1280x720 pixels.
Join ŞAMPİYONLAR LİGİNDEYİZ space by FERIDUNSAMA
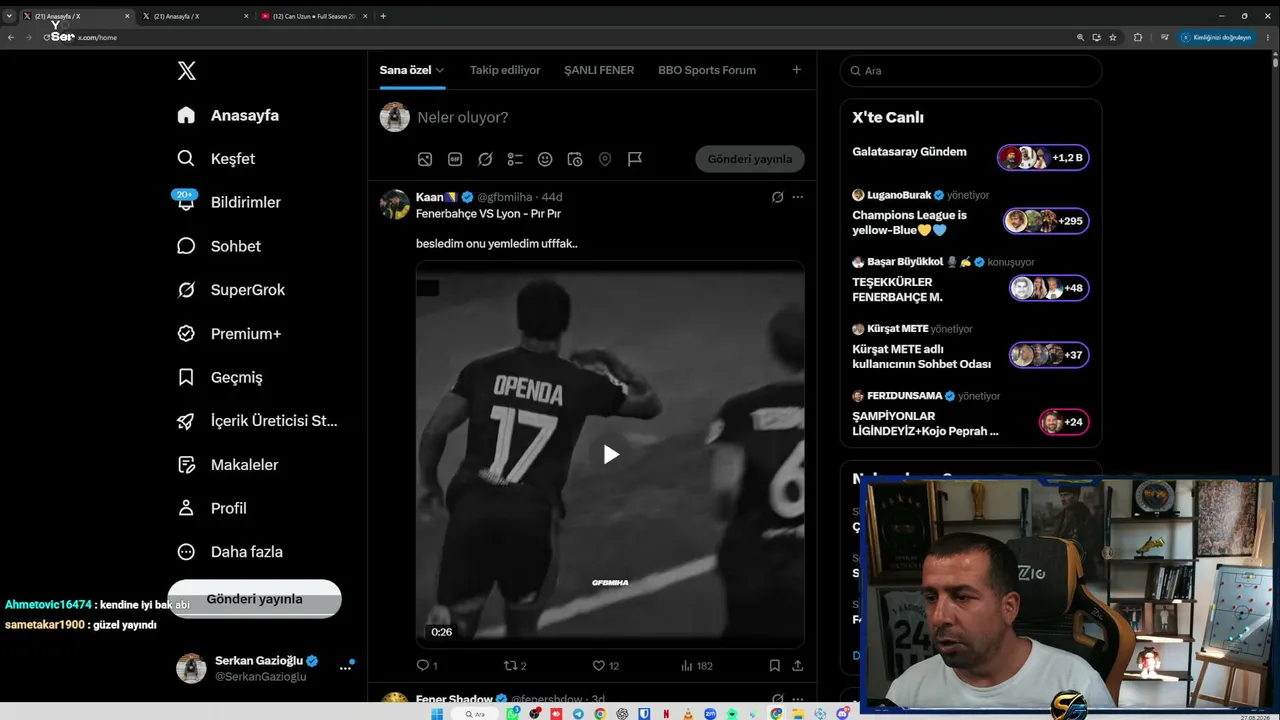tap(1064, 422)
